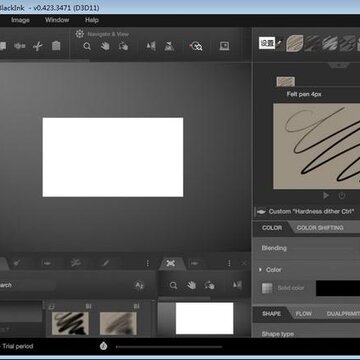Viewport: 360px width, 360px height.
Task: Select the scissors-style tab in bottom-left panel
Action: (76, 263)
